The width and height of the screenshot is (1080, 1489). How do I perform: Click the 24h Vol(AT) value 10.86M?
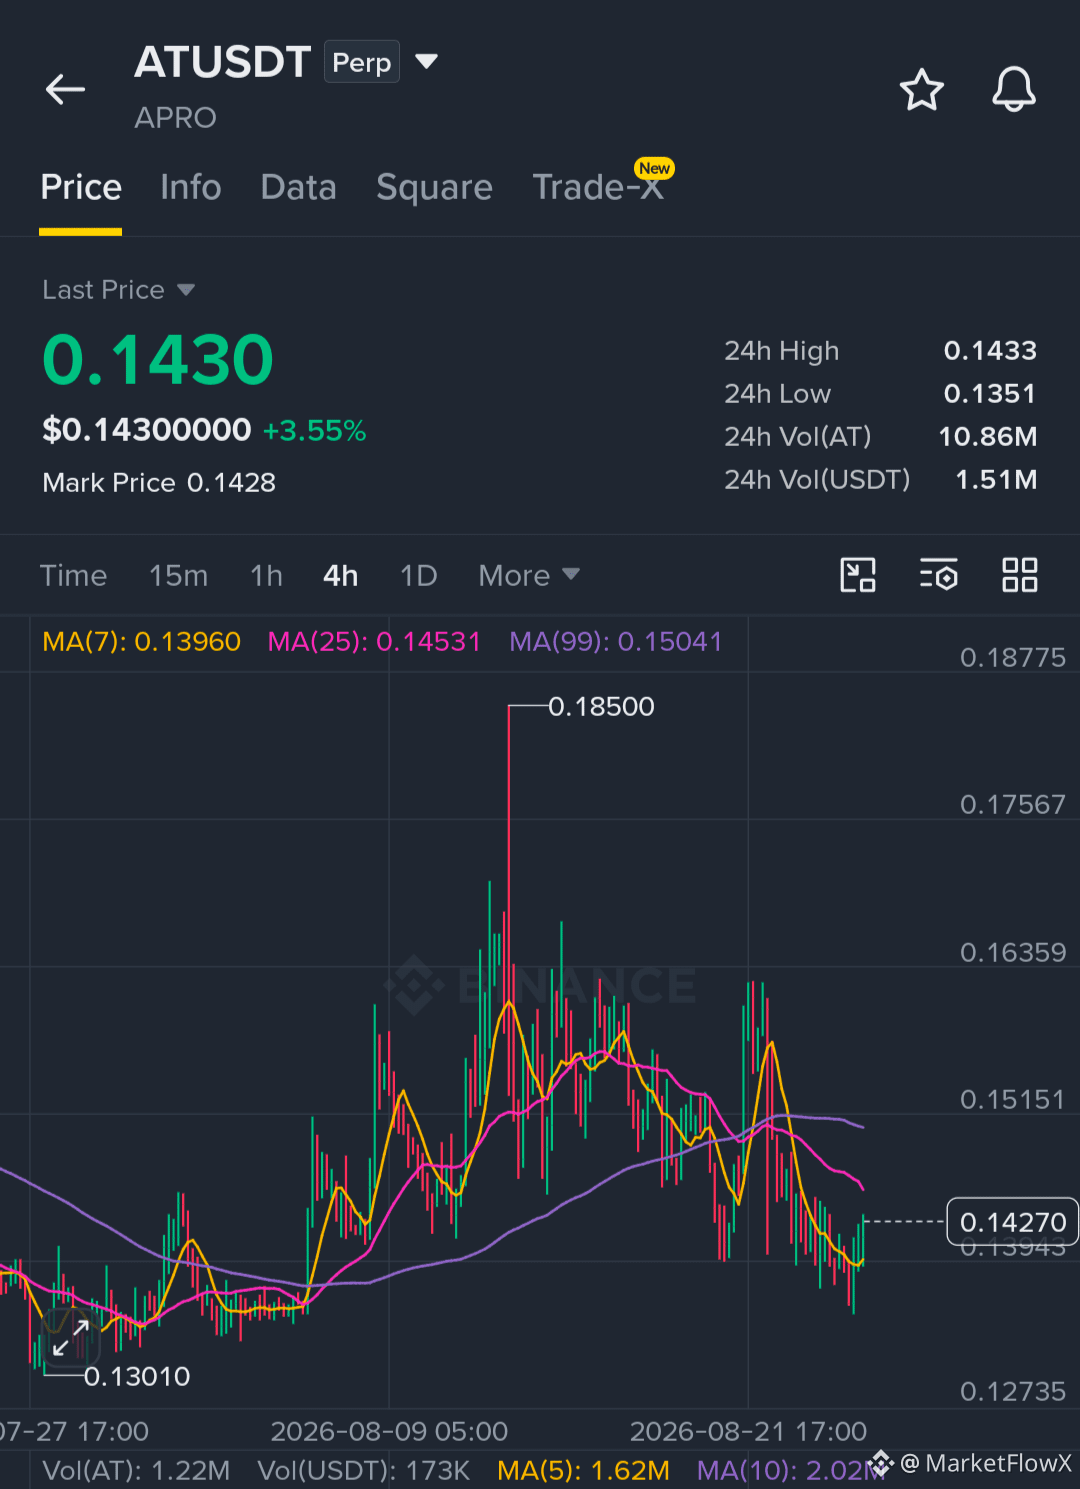tap(987, 437)
